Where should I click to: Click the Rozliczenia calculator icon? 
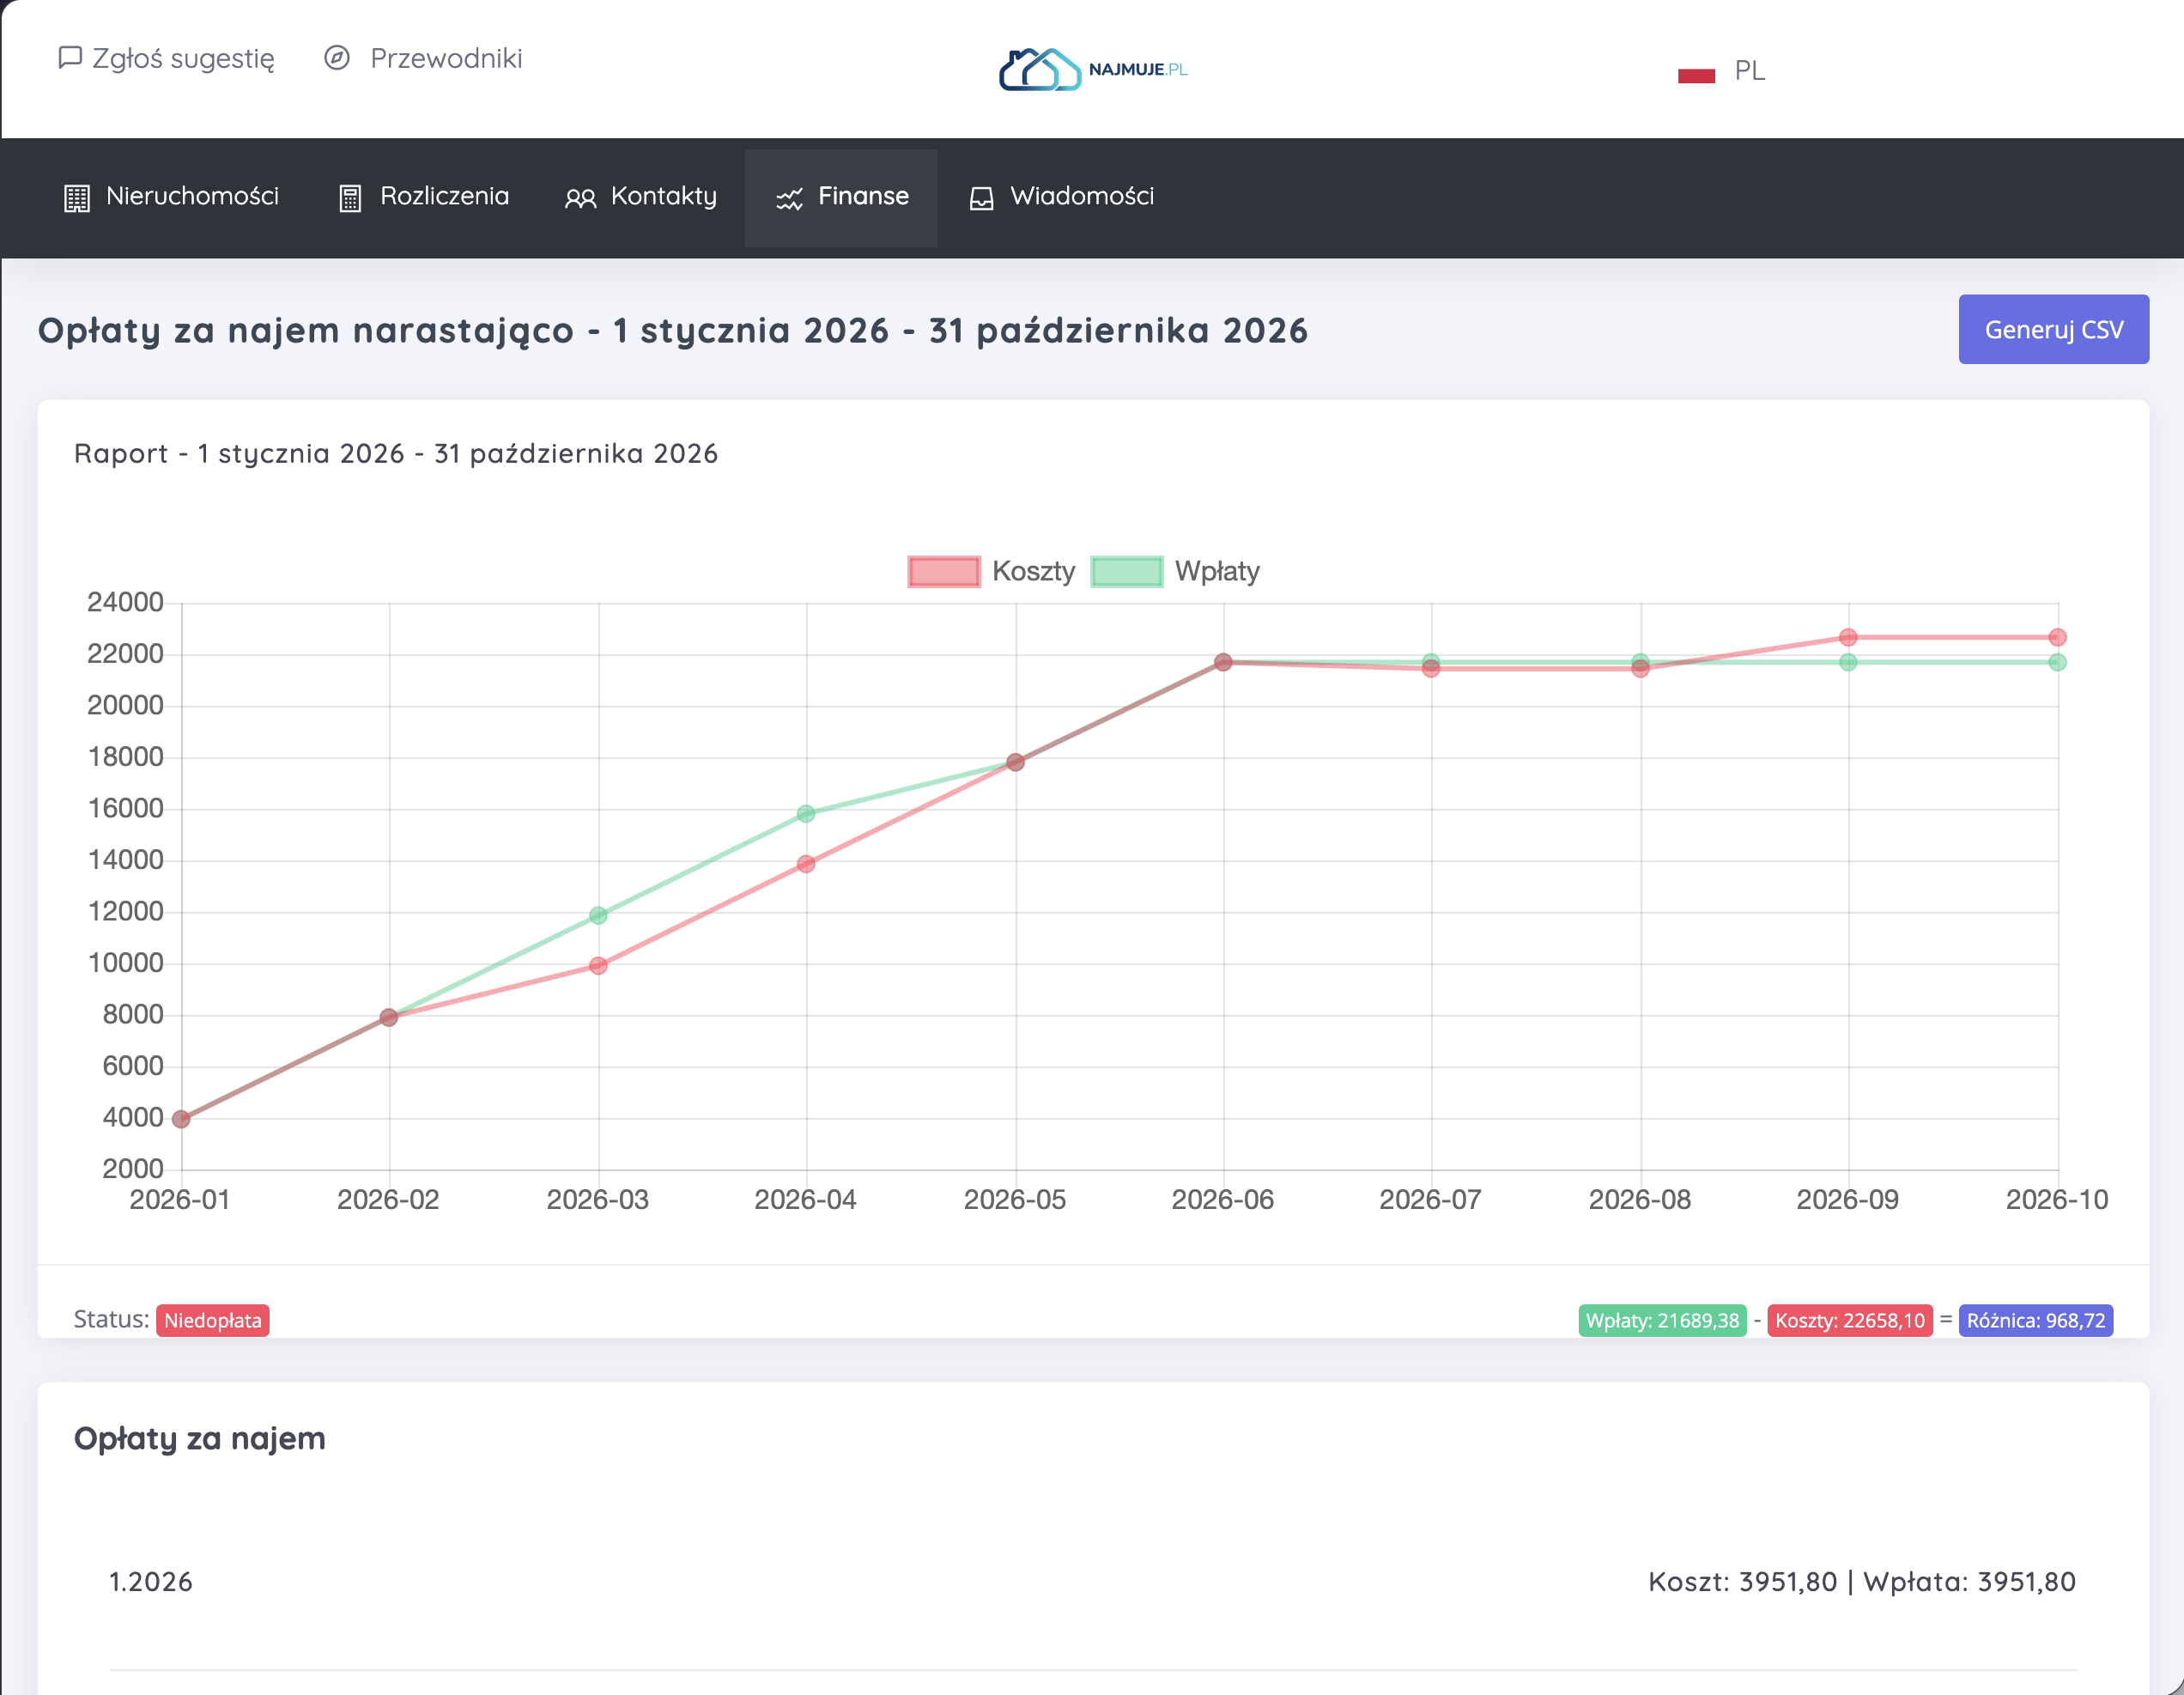coord(350,198)
